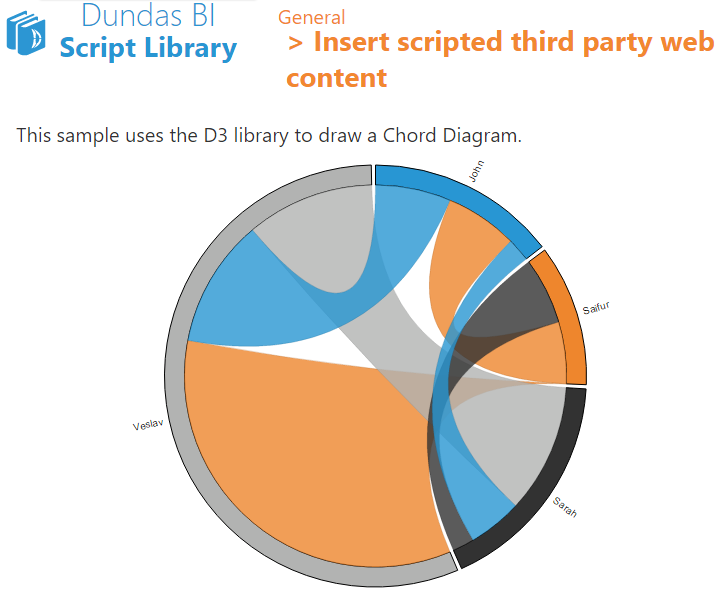Select the orange Saifur arc segment

click(x=565, y=318)
